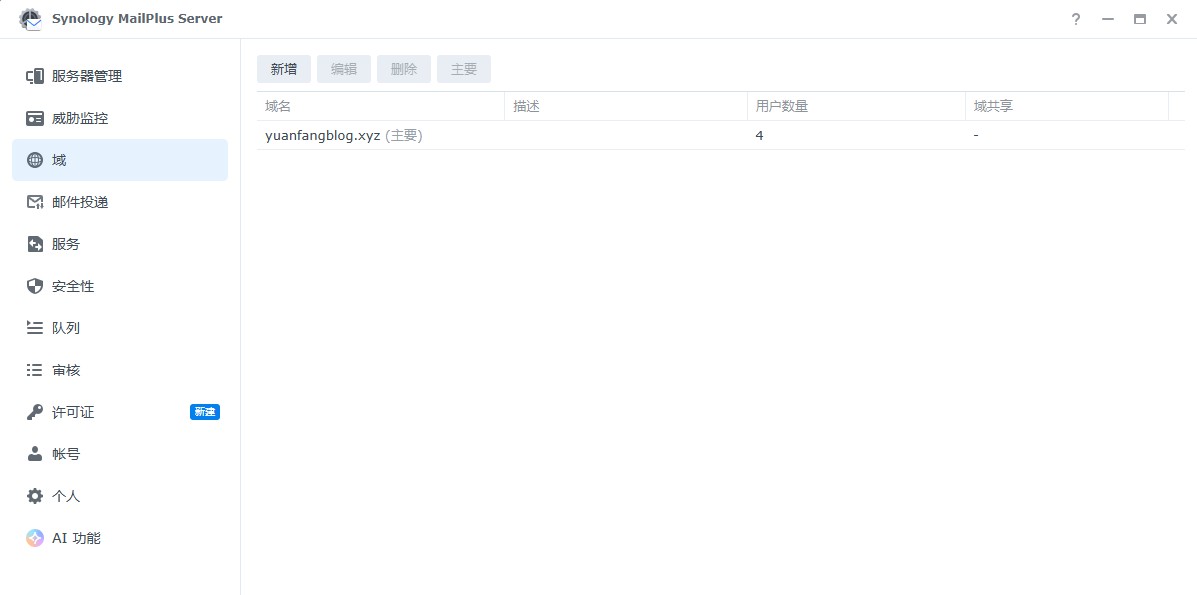Open the 服务器管理 section

[120, 76]
